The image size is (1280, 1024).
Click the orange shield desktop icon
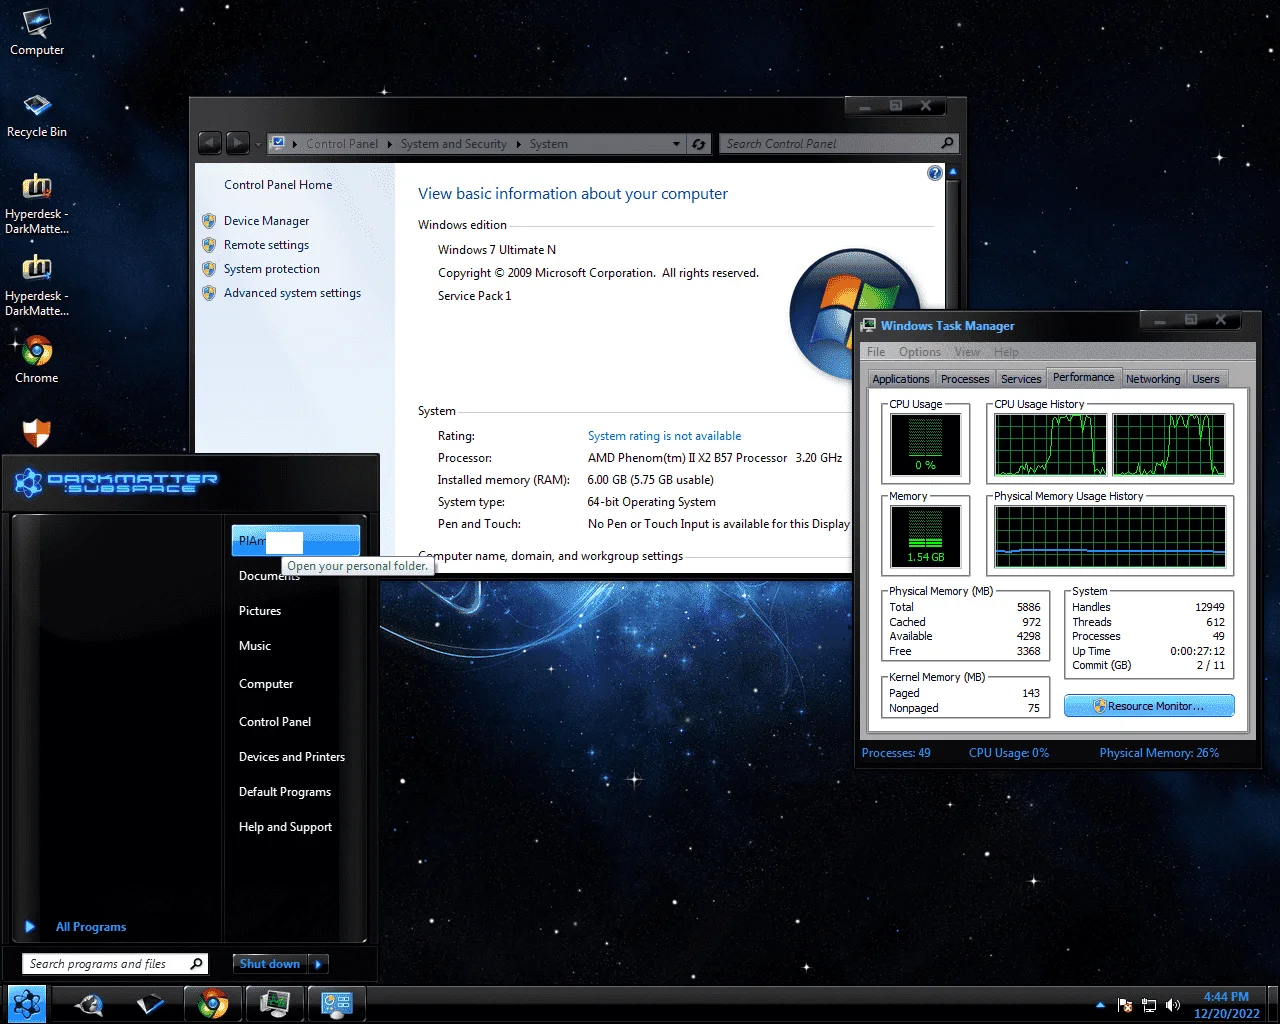tap(37, 433)
